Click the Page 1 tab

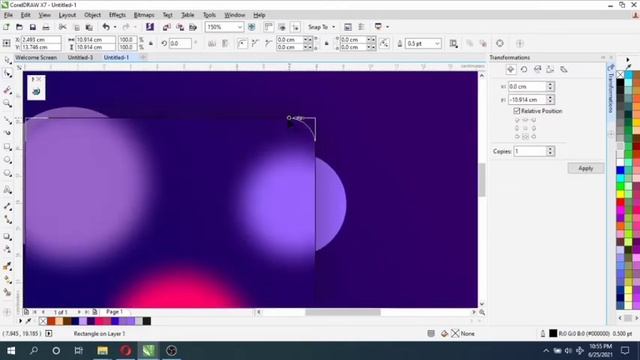tap(114, 312)
